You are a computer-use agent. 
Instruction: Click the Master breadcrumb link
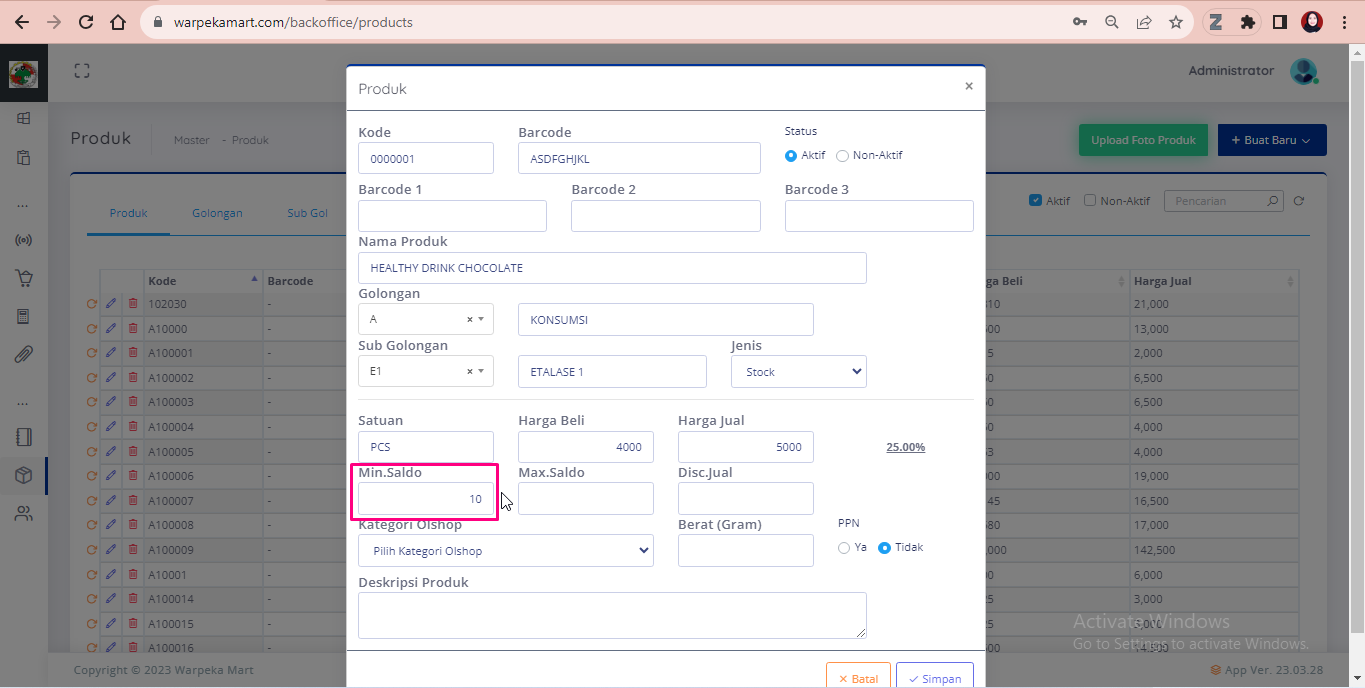click(x=192, y=140)
